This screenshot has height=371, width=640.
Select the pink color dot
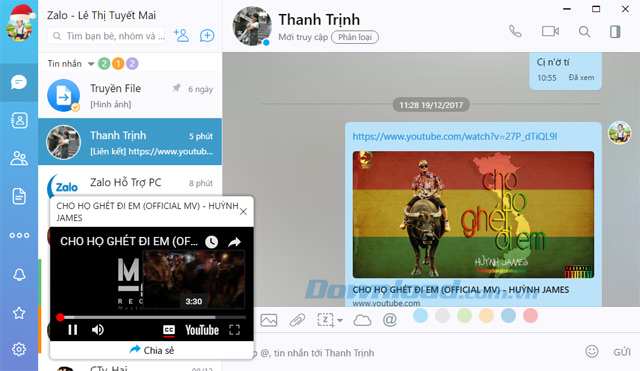[x=531, y=315]
